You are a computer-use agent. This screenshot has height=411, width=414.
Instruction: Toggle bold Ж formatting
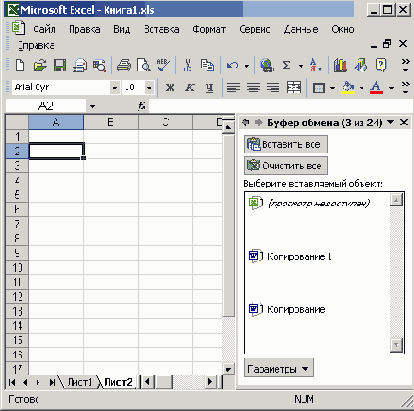point(170,88)
